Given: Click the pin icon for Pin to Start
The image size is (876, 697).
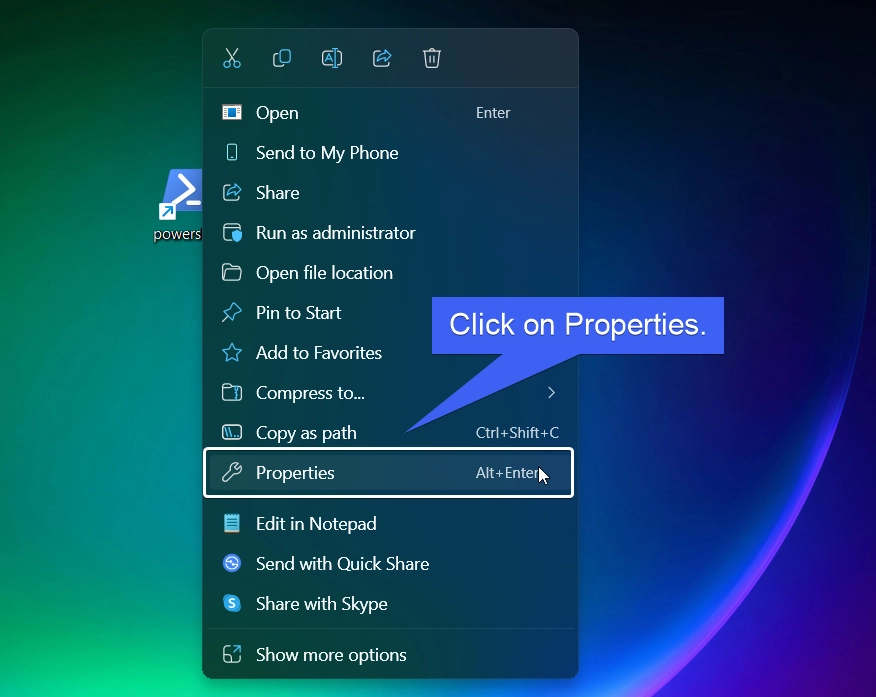Looking at the screenshot, I should 232,312.
